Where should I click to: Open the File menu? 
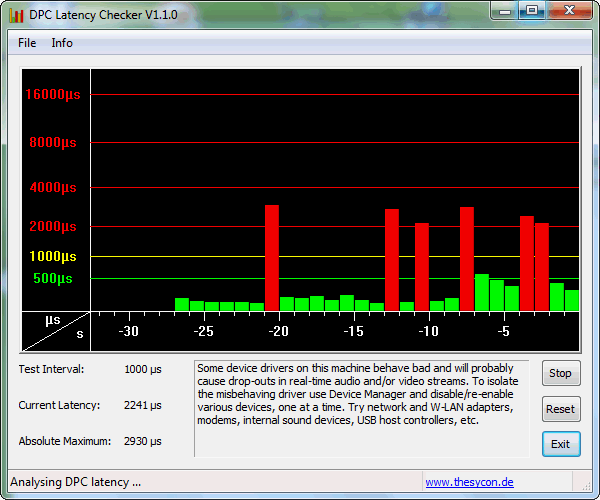coord(27,43)
